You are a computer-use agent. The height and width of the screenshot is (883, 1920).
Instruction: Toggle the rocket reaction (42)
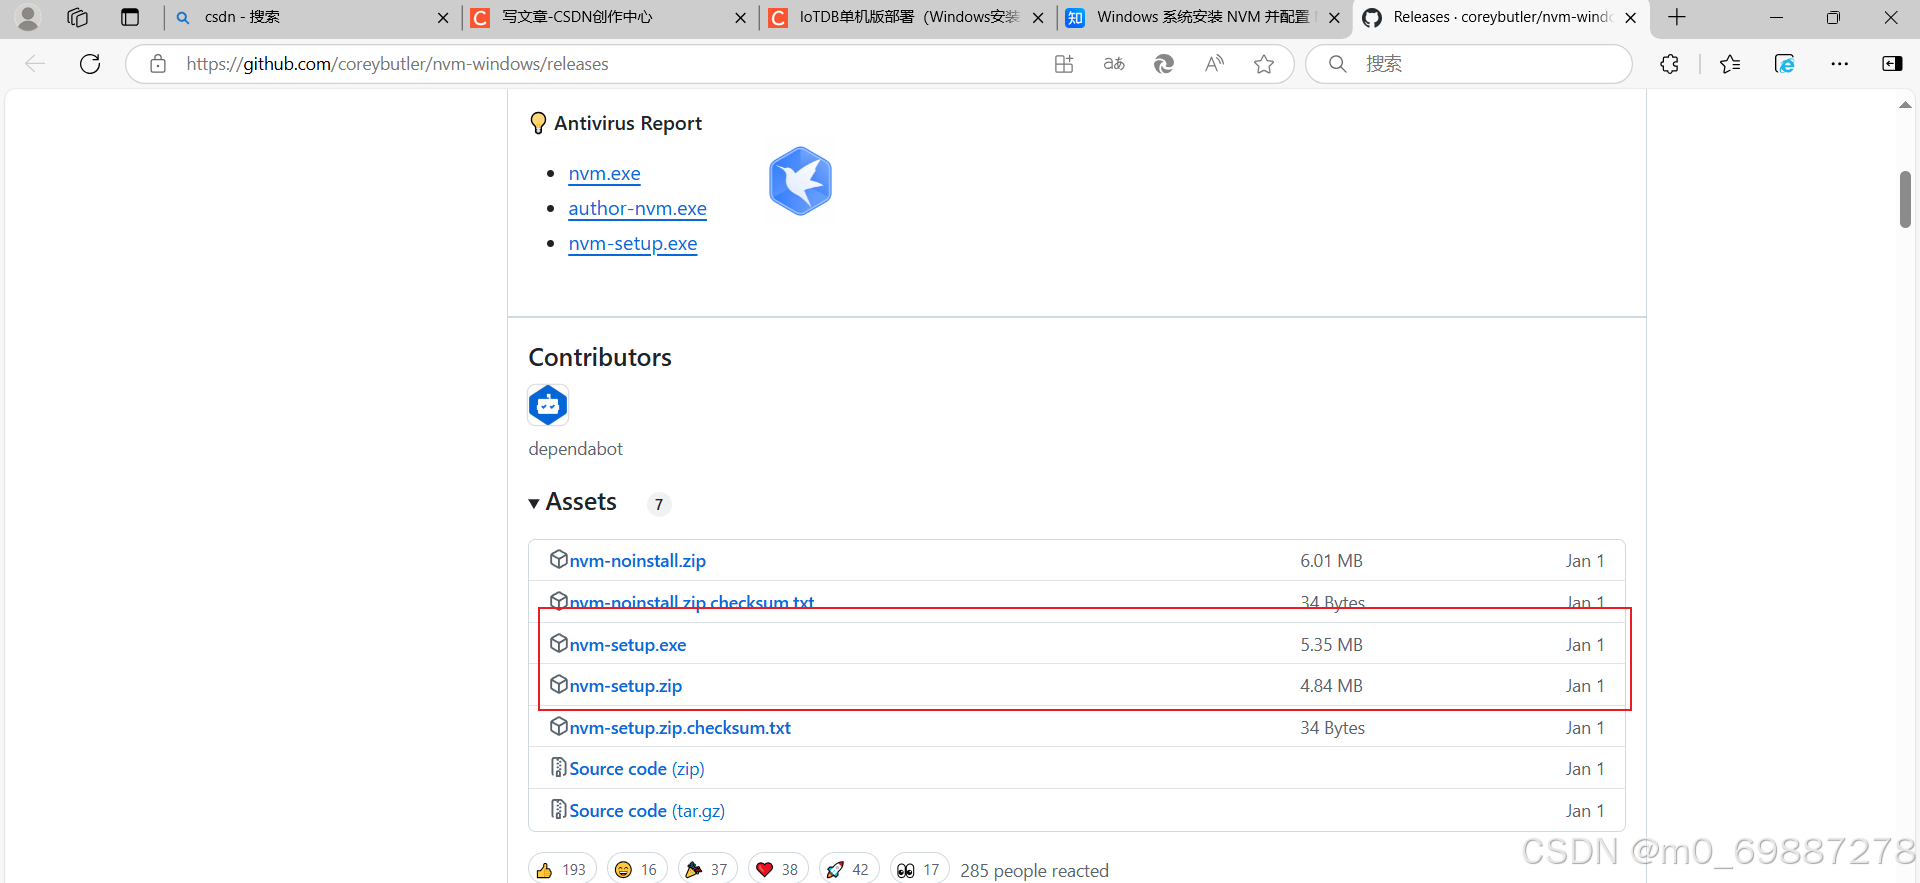(849, 869)
